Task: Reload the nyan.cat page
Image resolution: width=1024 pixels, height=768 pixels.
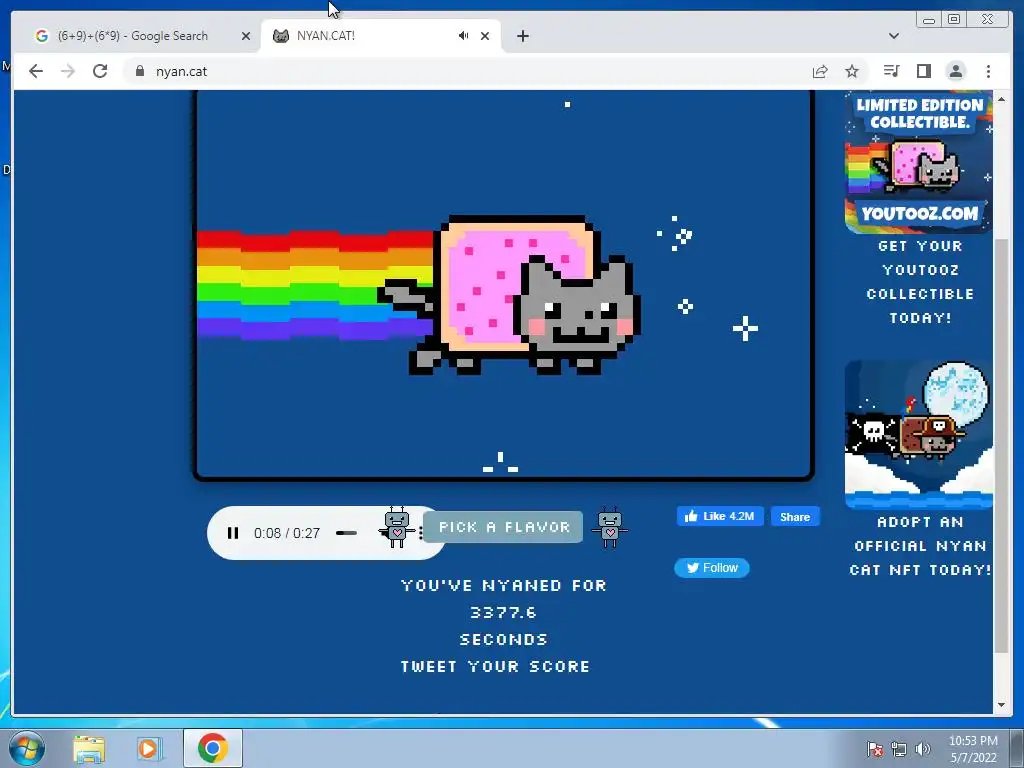Action: tap(100, 71)
